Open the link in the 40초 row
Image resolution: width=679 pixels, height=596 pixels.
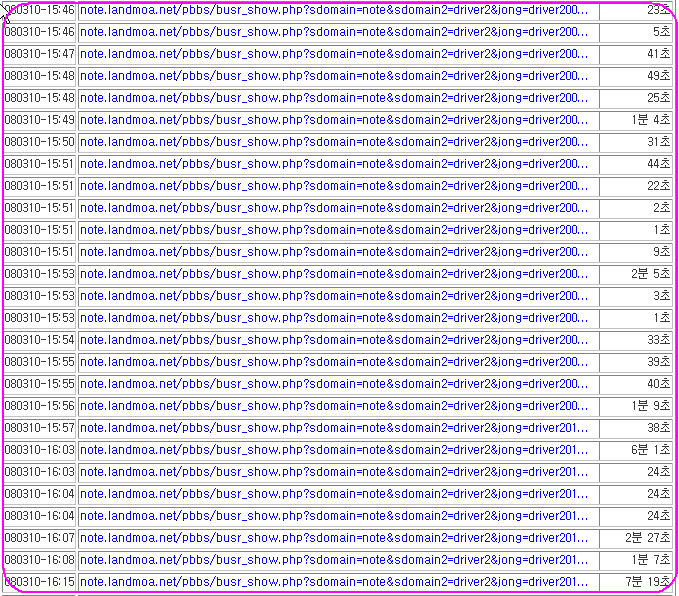(334, 384)
